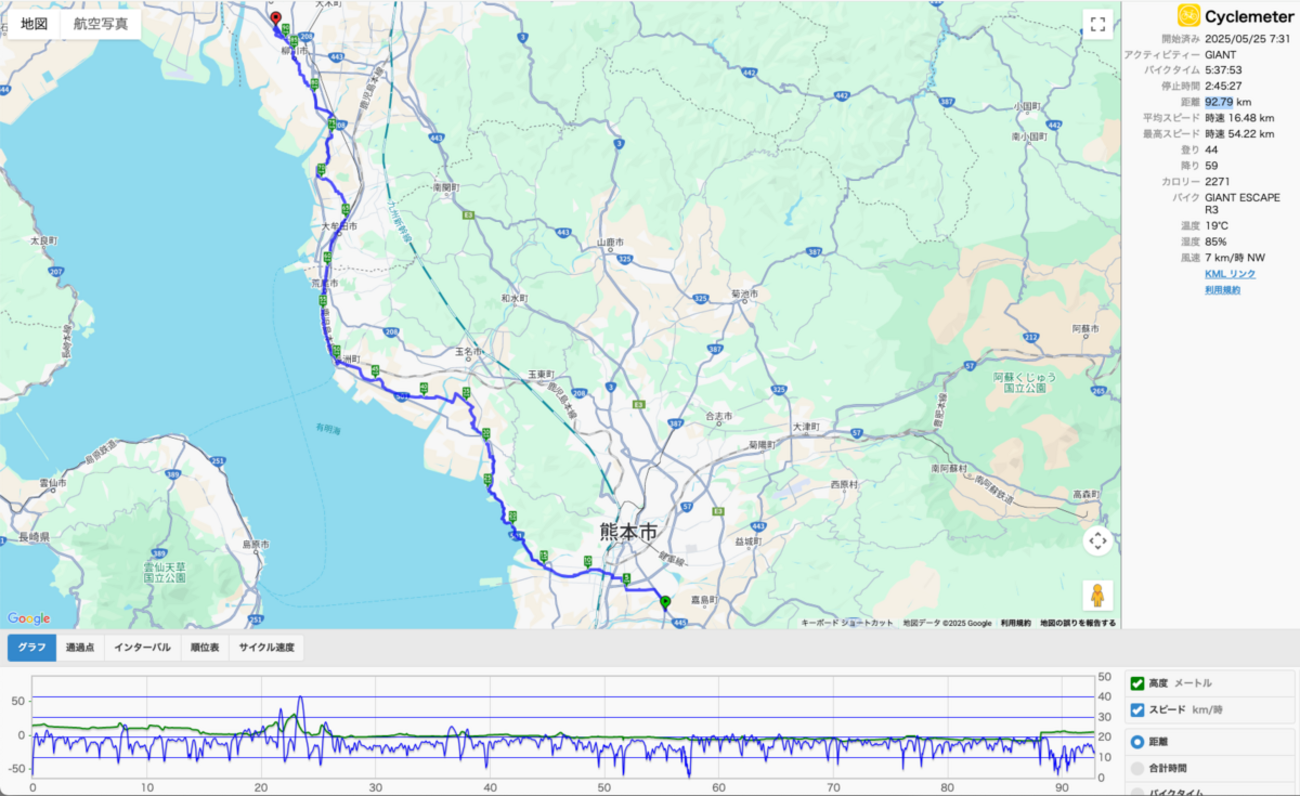Image resolution: width=1300 pixels, height=796 pixels.
Task: Click 地図の誤りを報告する link
Action: coord(1078,623)
